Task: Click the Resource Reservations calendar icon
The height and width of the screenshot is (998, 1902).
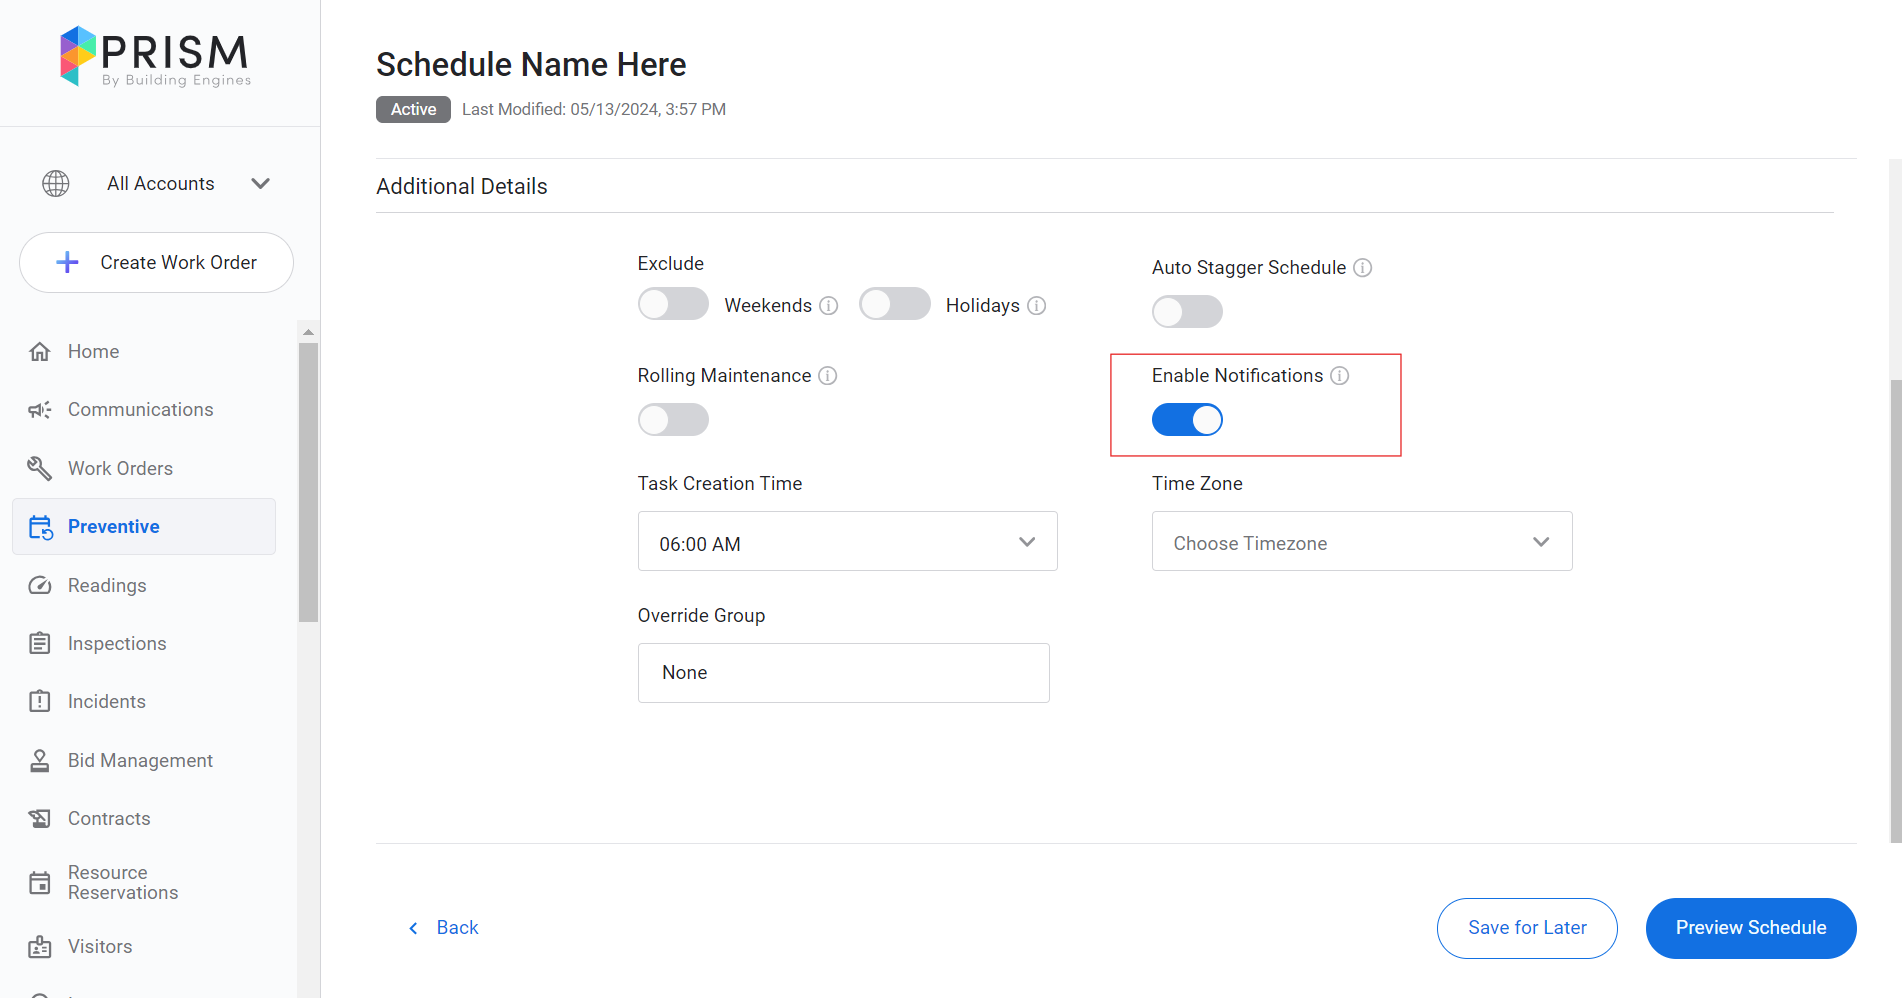Action: click(40, 882)
